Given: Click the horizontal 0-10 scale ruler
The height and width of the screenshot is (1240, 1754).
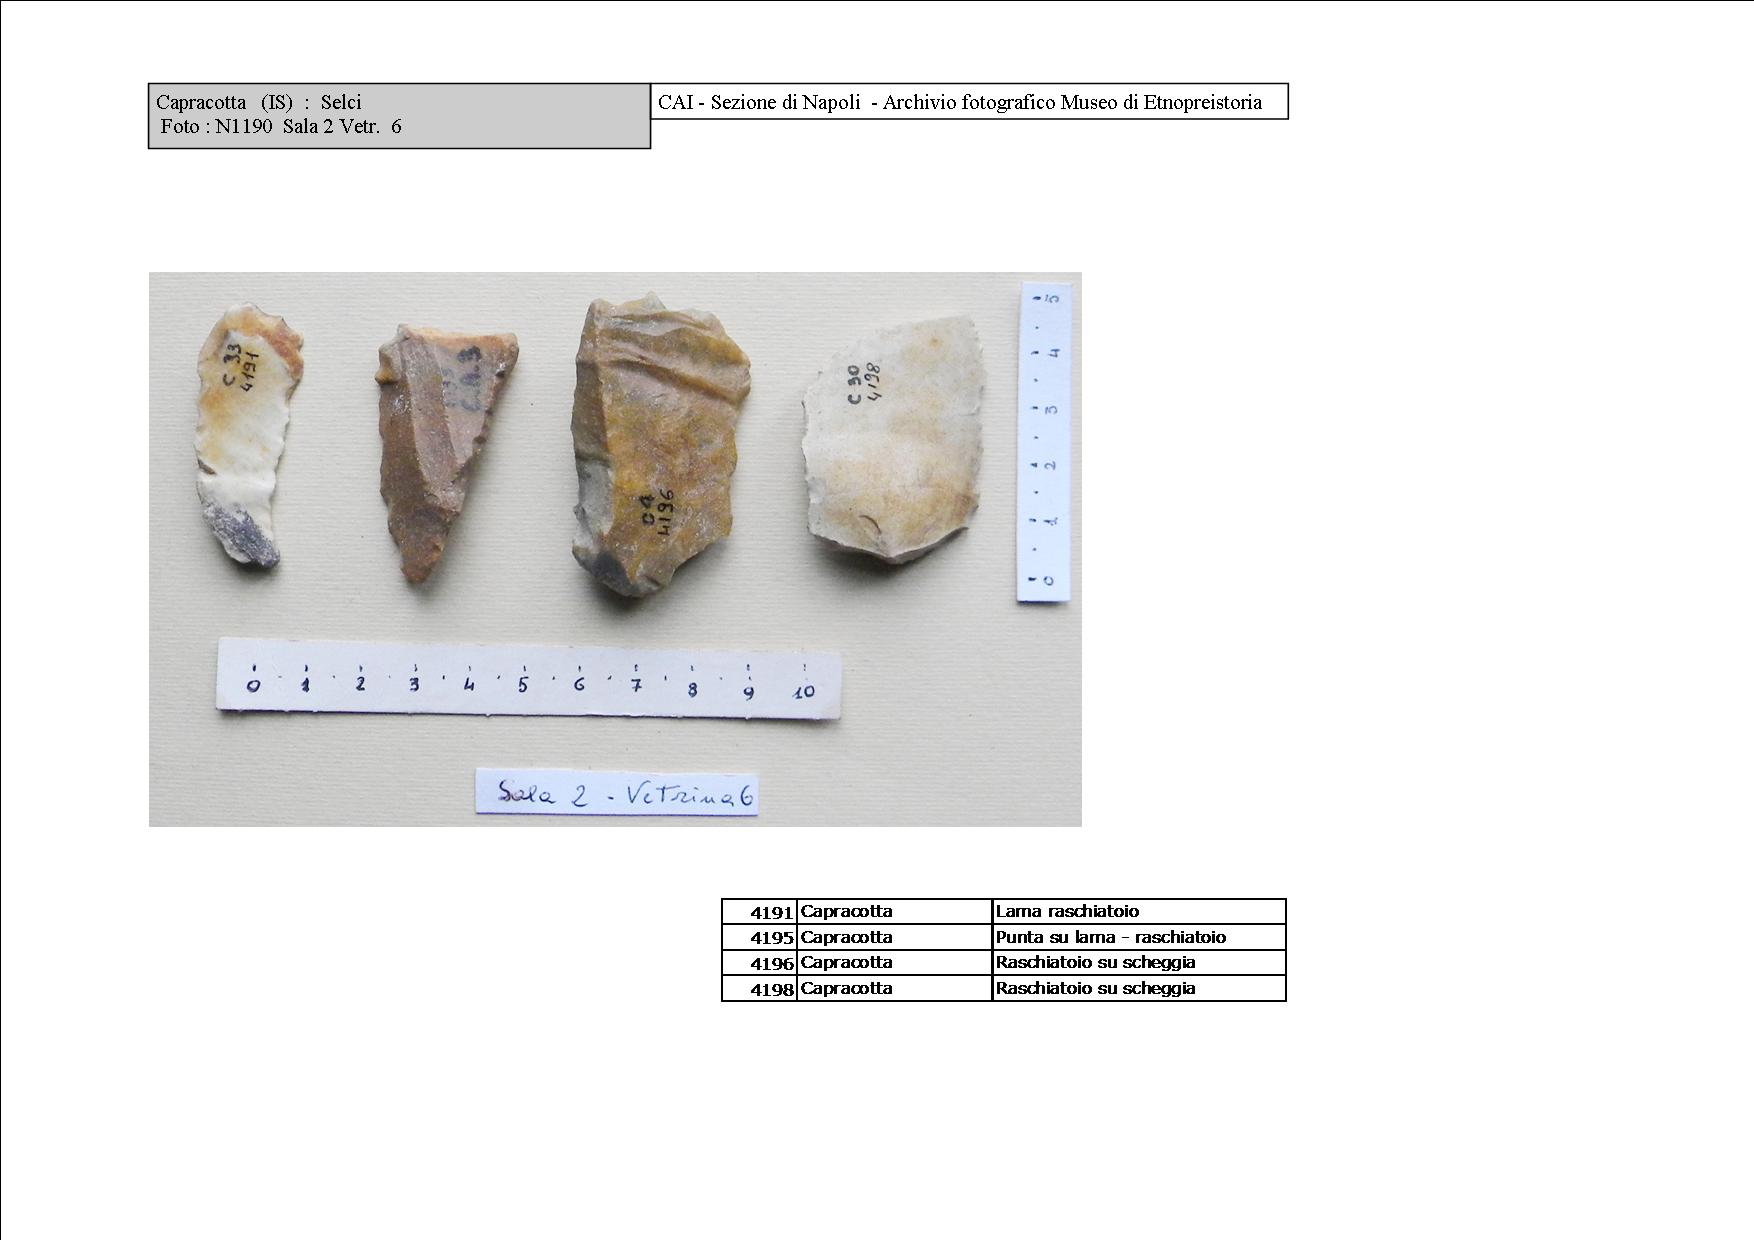Looking at the screenshot, I should (x=529, y=677).
